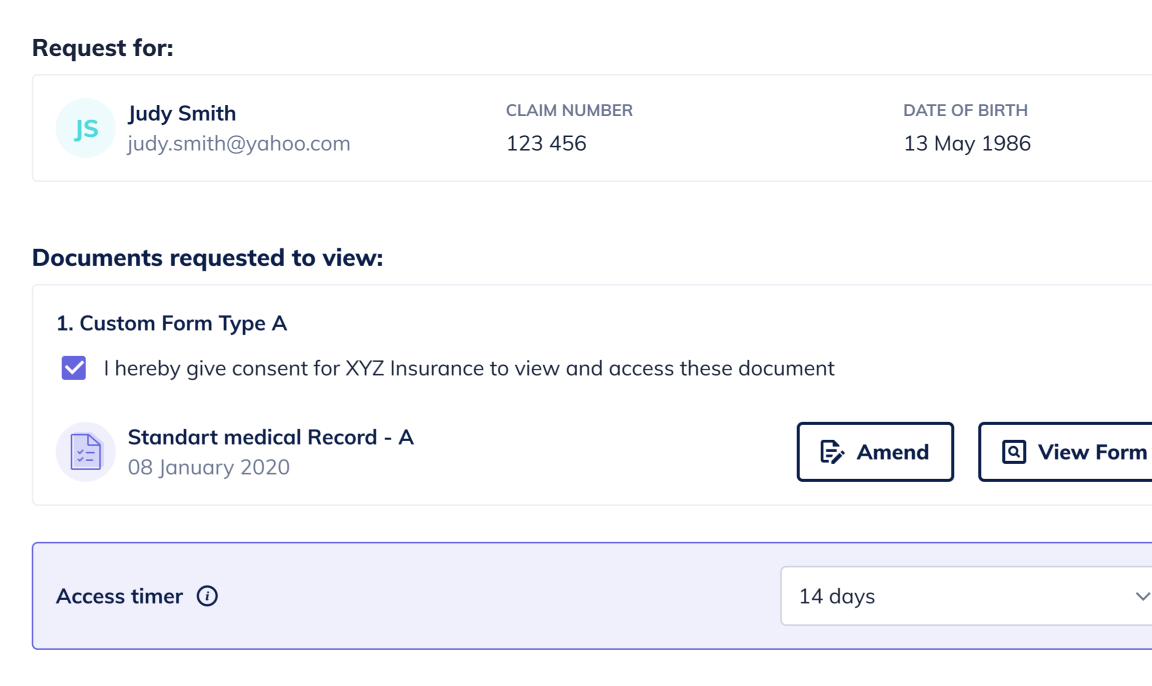The height and width of the screenshot is (686, 1152).
Task: Click the Access timer label text
Action: click(x=120, y=596)
